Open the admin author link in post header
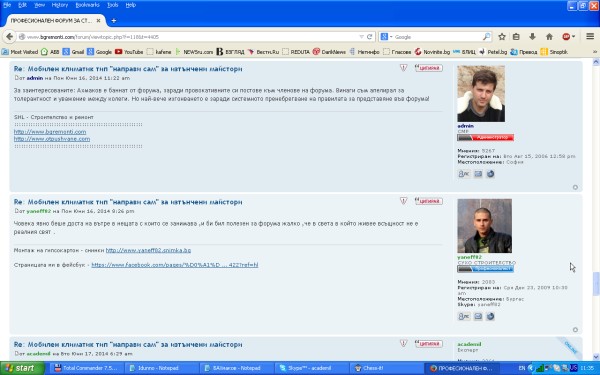600x375 pixels. [x=34, y=78]
